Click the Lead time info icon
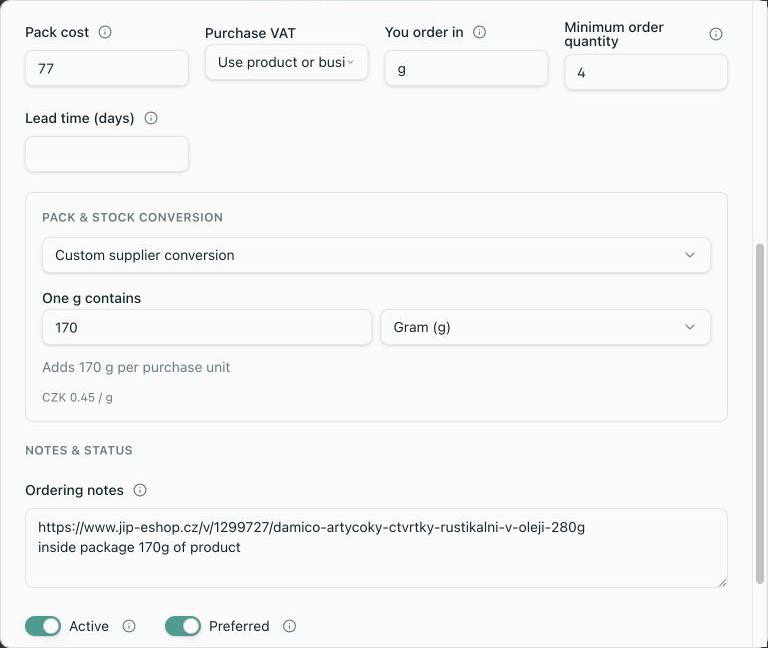The image size is (768, 648). (x=151, y=118)
